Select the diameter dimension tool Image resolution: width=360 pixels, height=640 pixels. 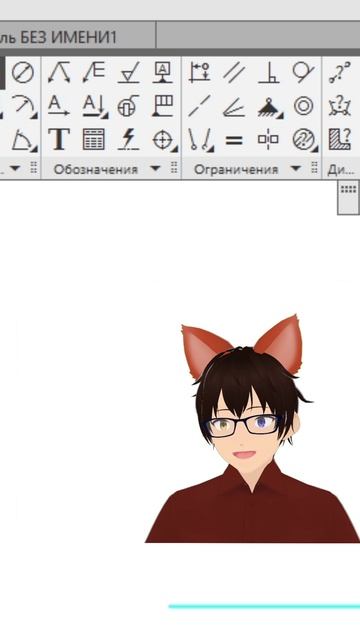[x=22, y=73]
